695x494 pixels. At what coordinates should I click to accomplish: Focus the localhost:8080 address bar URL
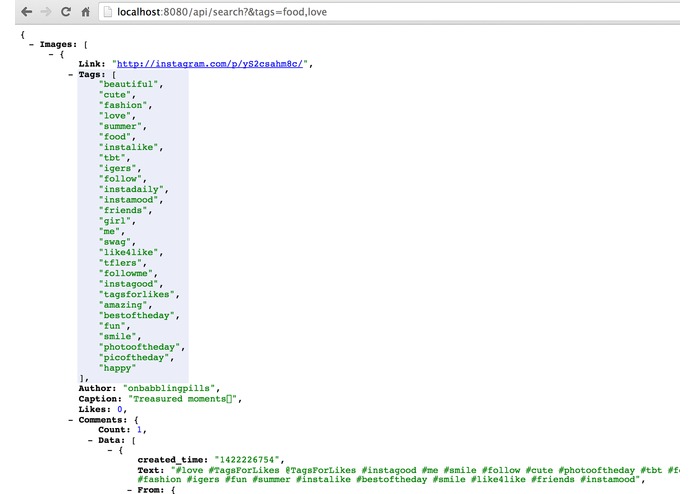[222, 12]
